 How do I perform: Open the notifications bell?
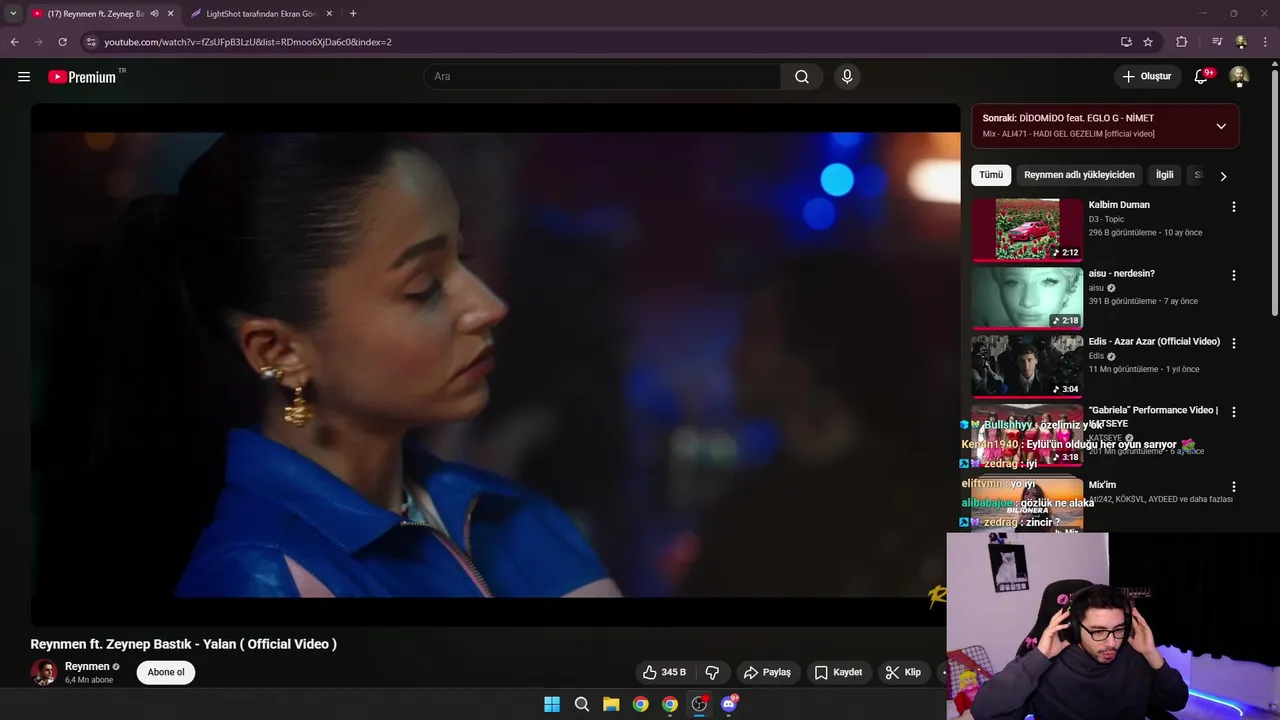[1202, 77]
